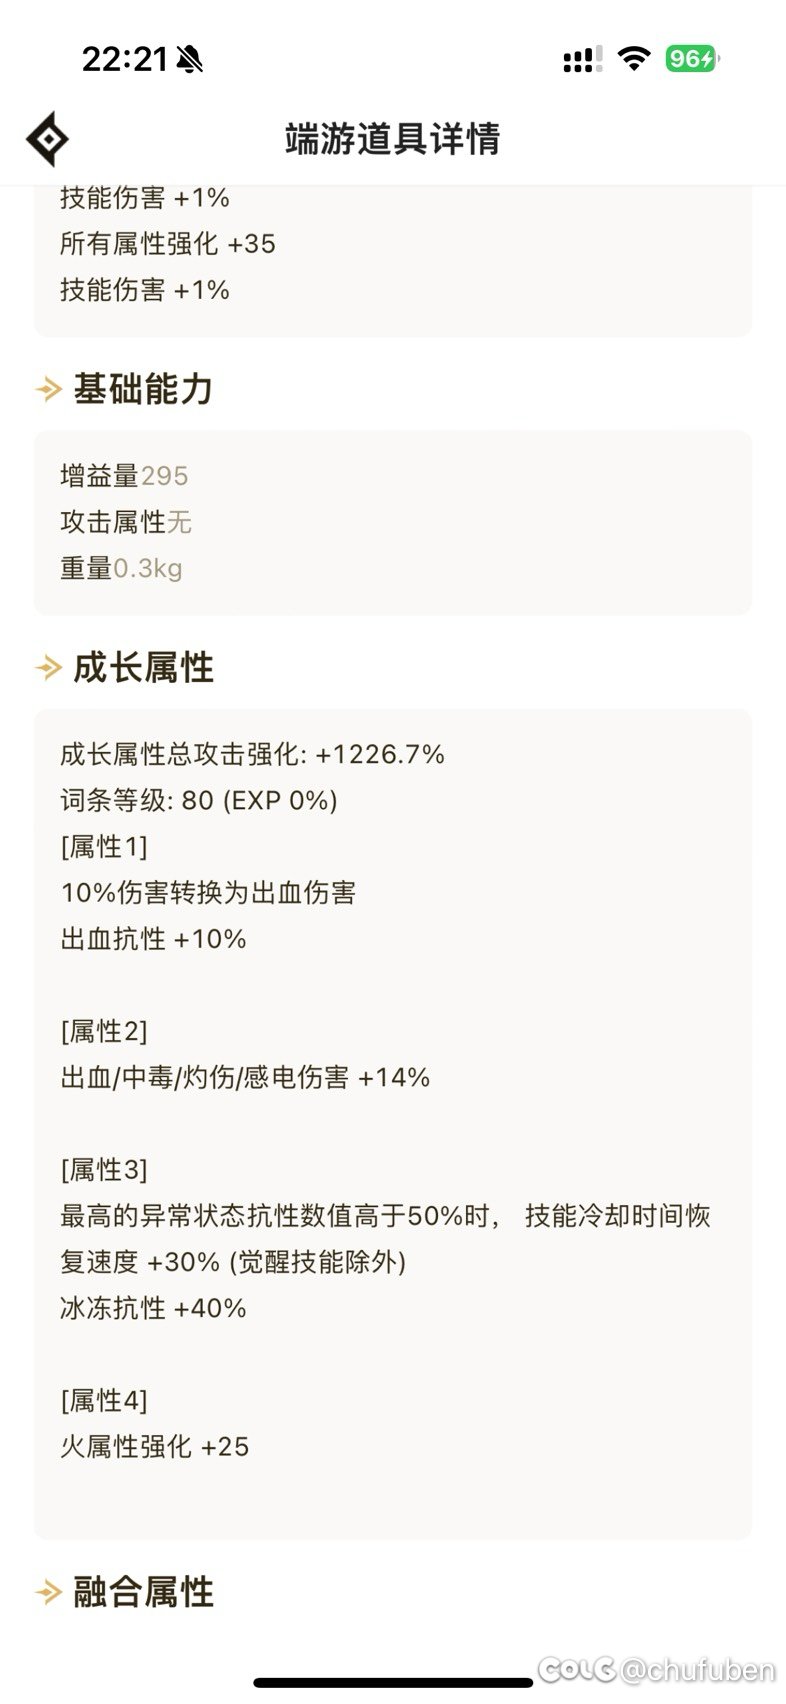Tap the diamond logo icon in header
Image resolution: width=786 pixels, height=1704 pixels.
[x=47, y=139]
